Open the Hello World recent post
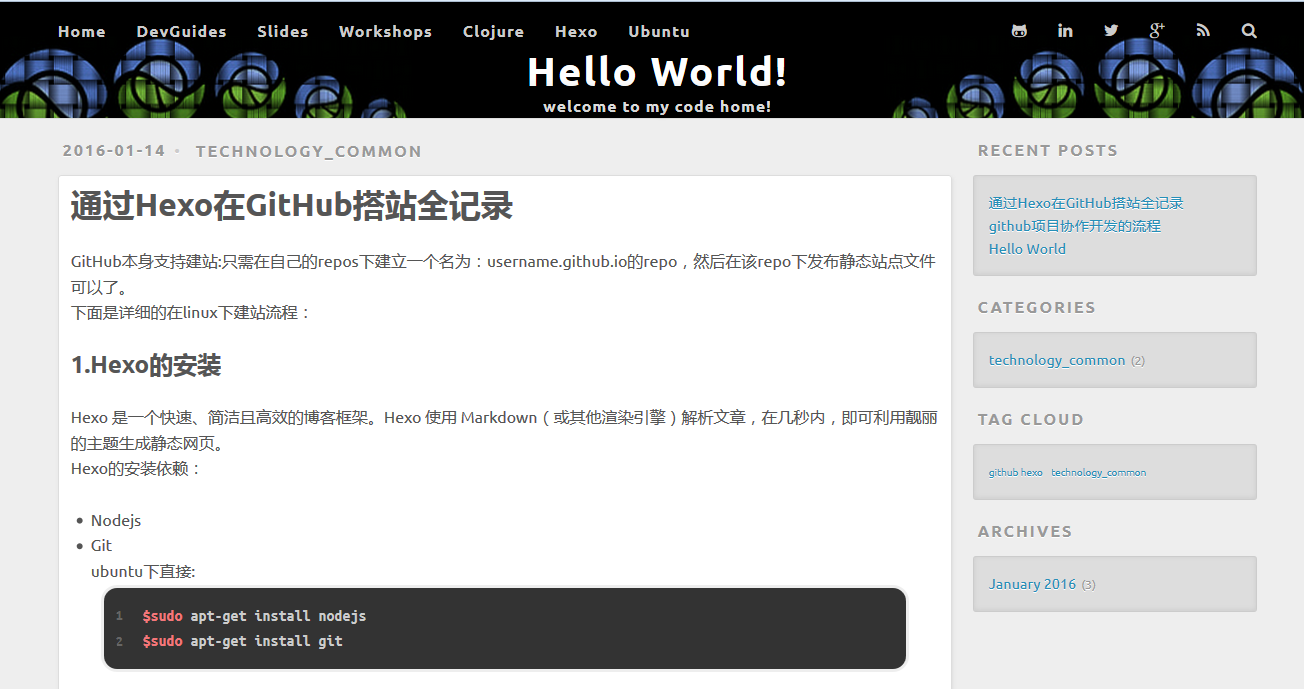The width and height of the screenshot is (1304, 689). 1027,249
